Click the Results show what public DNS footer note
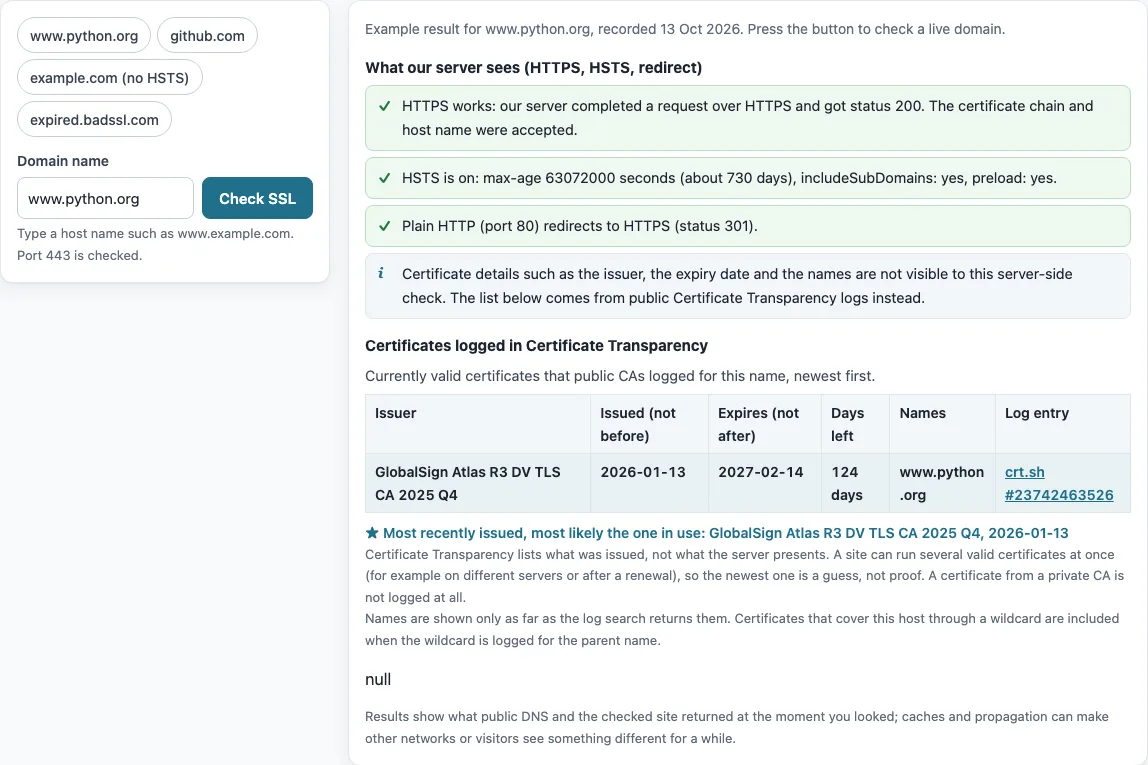Viewport: 1148px width, 765px height. coord(737,727)
